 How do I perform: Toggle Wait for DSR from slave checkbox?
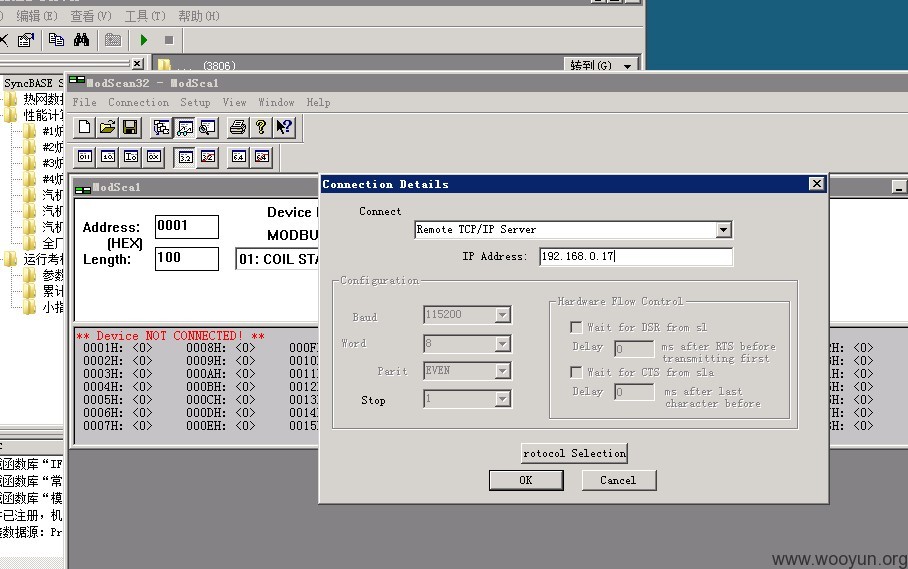click(x=576, y=328)
